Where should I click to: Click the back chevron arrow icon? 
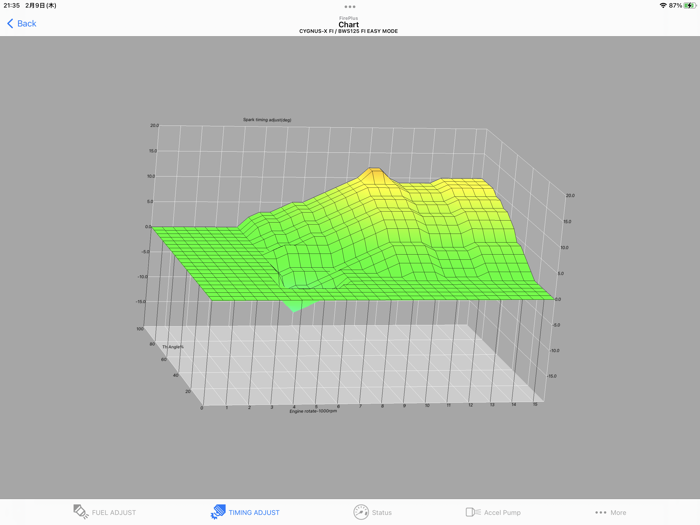click(x=10, y=24)
